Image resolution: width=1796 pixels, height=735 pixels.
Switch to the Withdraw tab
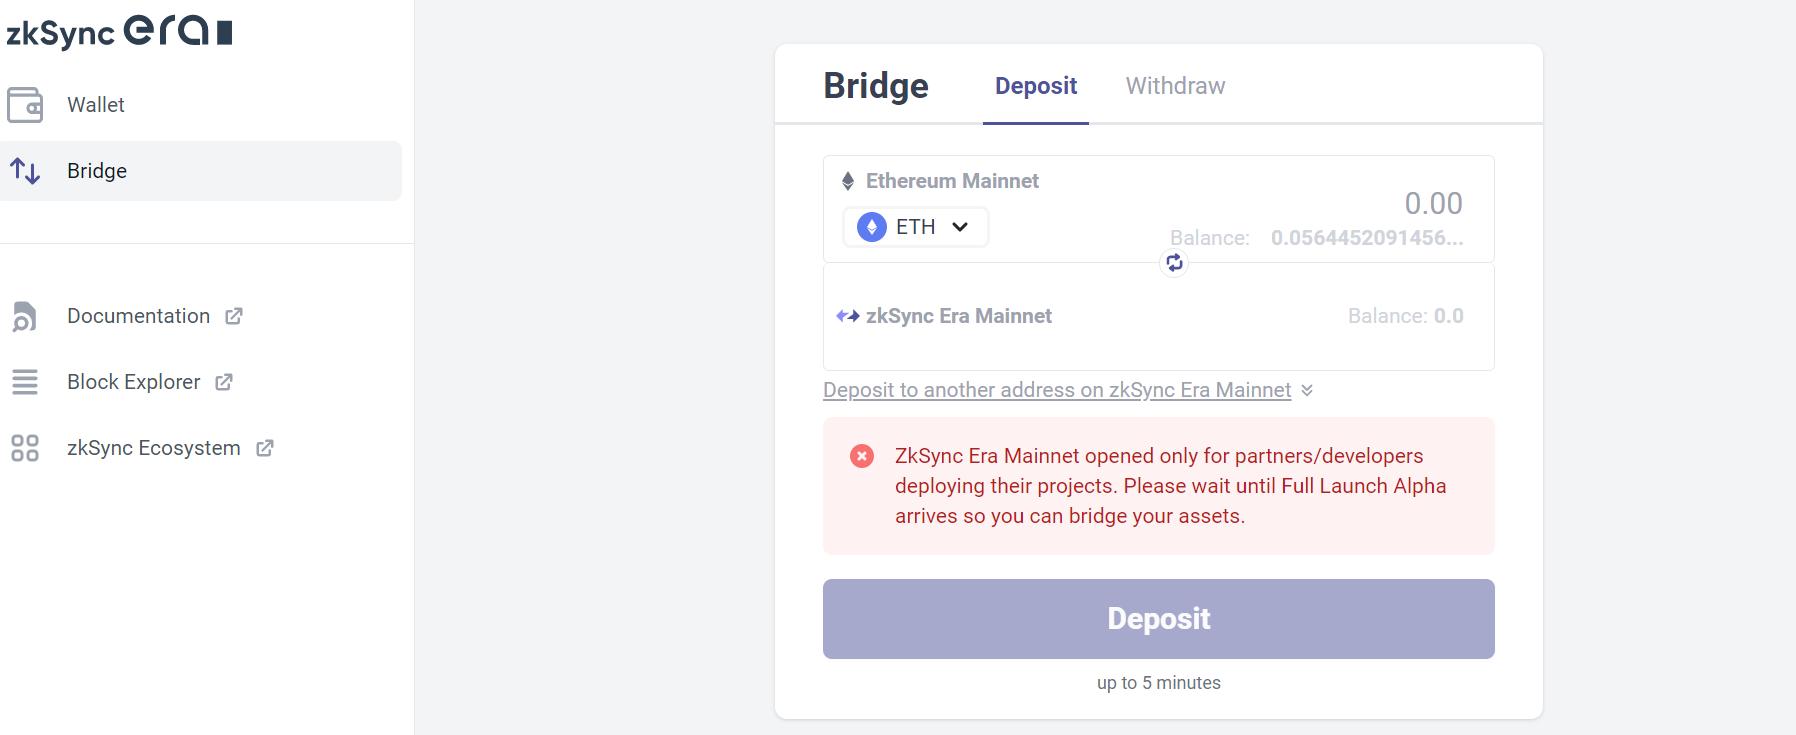coord(1175,86)
